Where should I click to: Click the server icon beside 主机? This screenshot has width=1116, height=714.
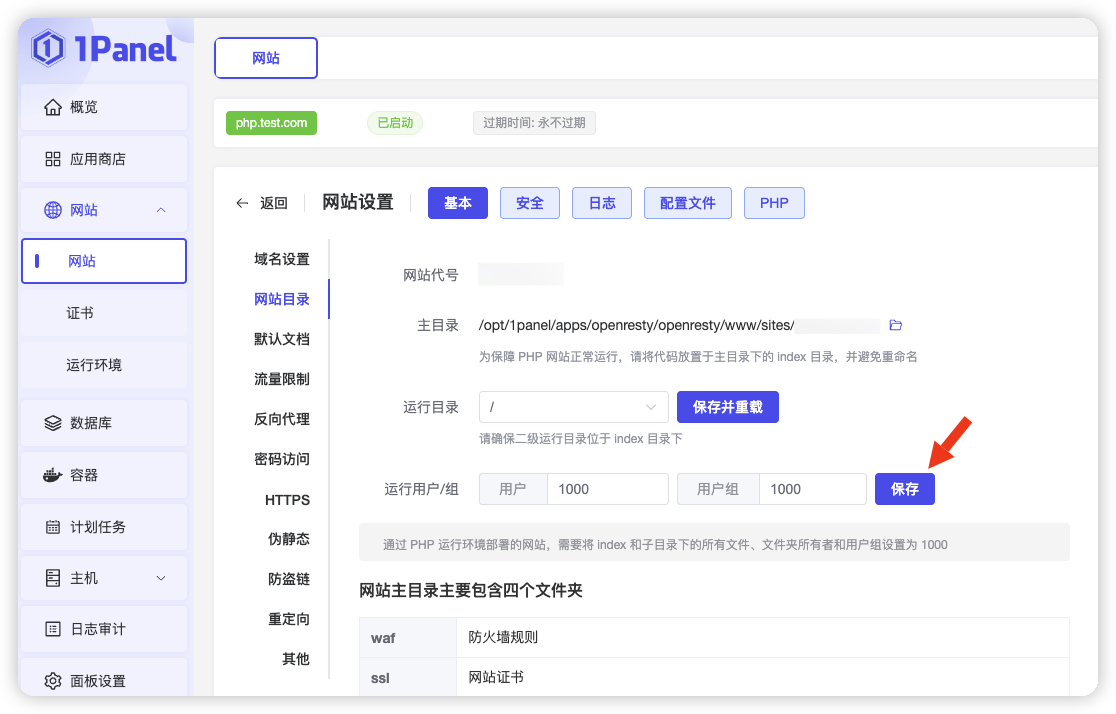point(53,578)
